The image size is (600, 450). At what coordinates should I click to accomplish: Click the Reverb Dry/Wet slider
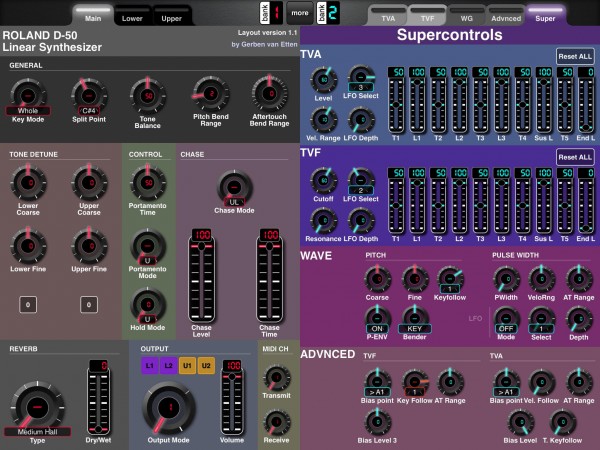(x=98, y=397)
